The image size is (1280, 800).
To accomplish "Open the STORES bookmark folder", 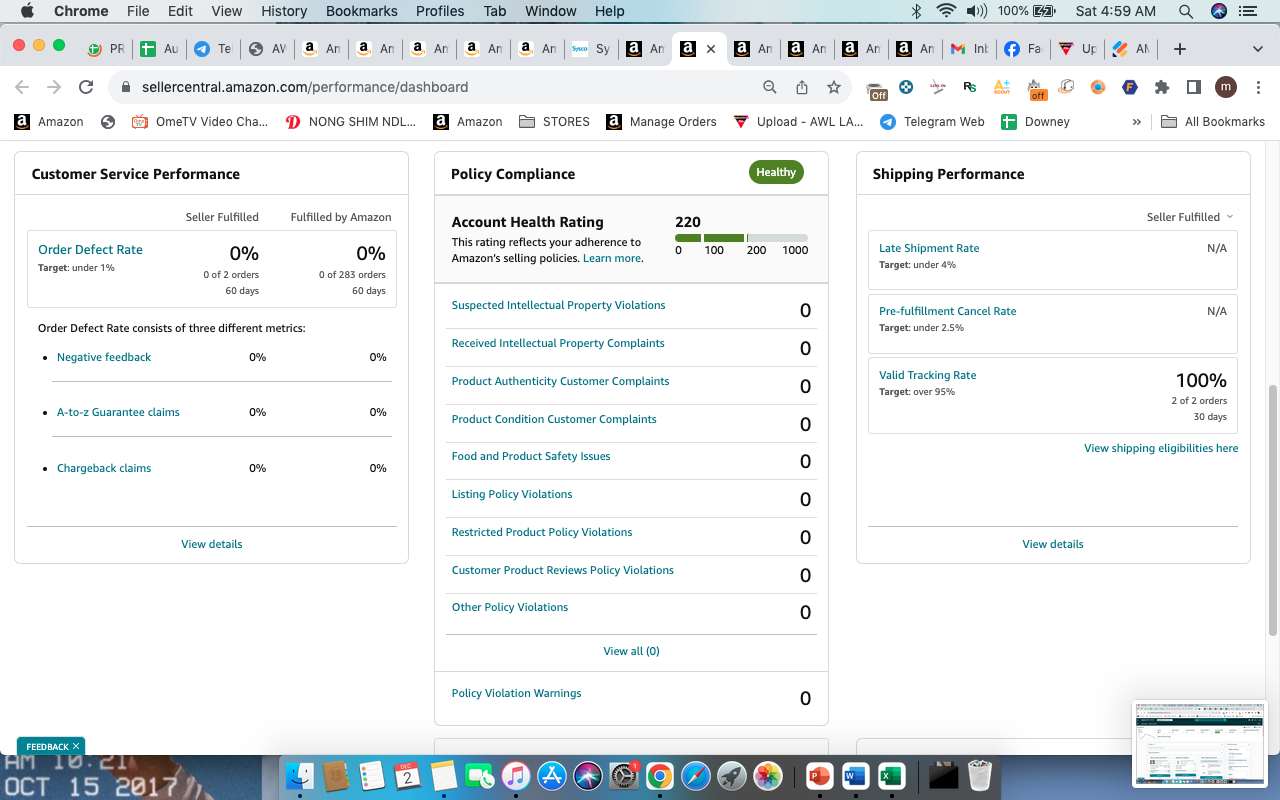I will 554,122.
